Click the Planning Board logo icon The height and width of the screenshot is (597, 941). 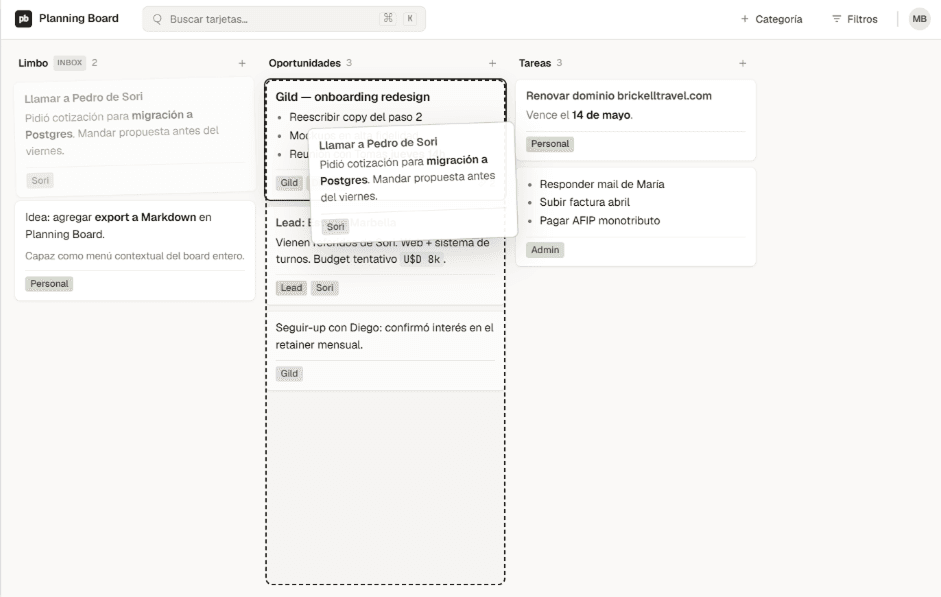23,19
